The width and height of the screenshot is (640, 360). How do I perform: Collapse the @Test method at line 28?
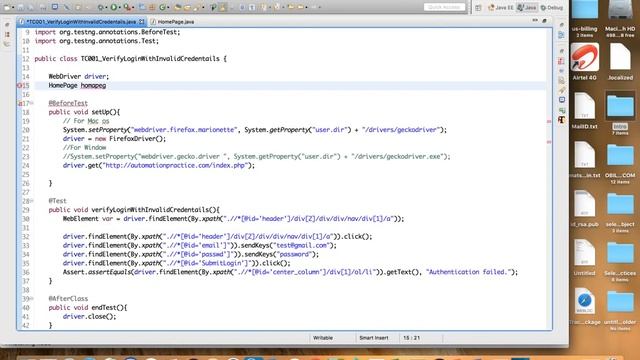click(x=32, y=201)
